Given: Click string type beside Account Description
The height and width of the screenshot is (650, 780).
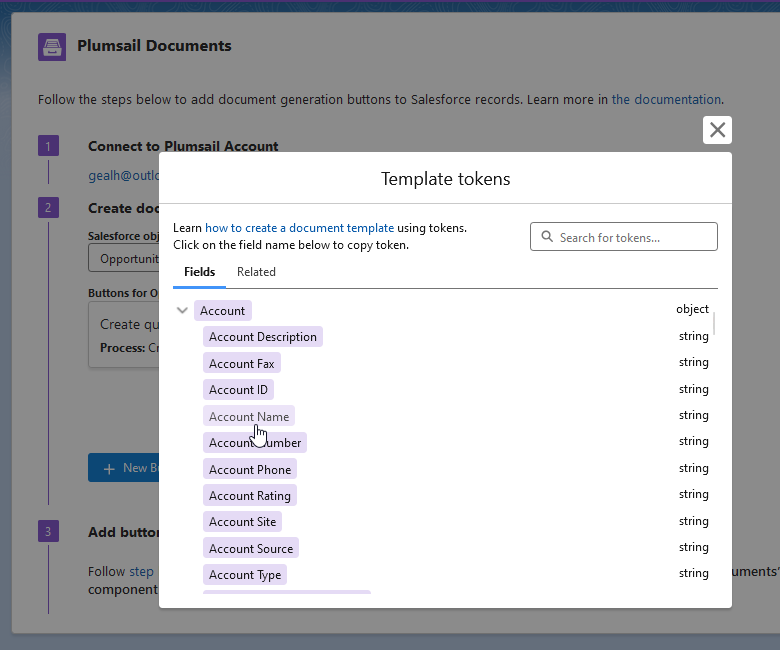Looking at the screenshot, I should click(x=693, y=336).
